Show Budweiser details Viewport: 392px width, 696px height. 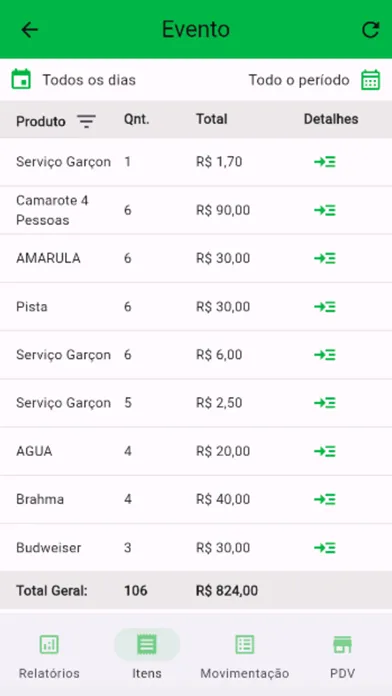[x=325, y=548]
